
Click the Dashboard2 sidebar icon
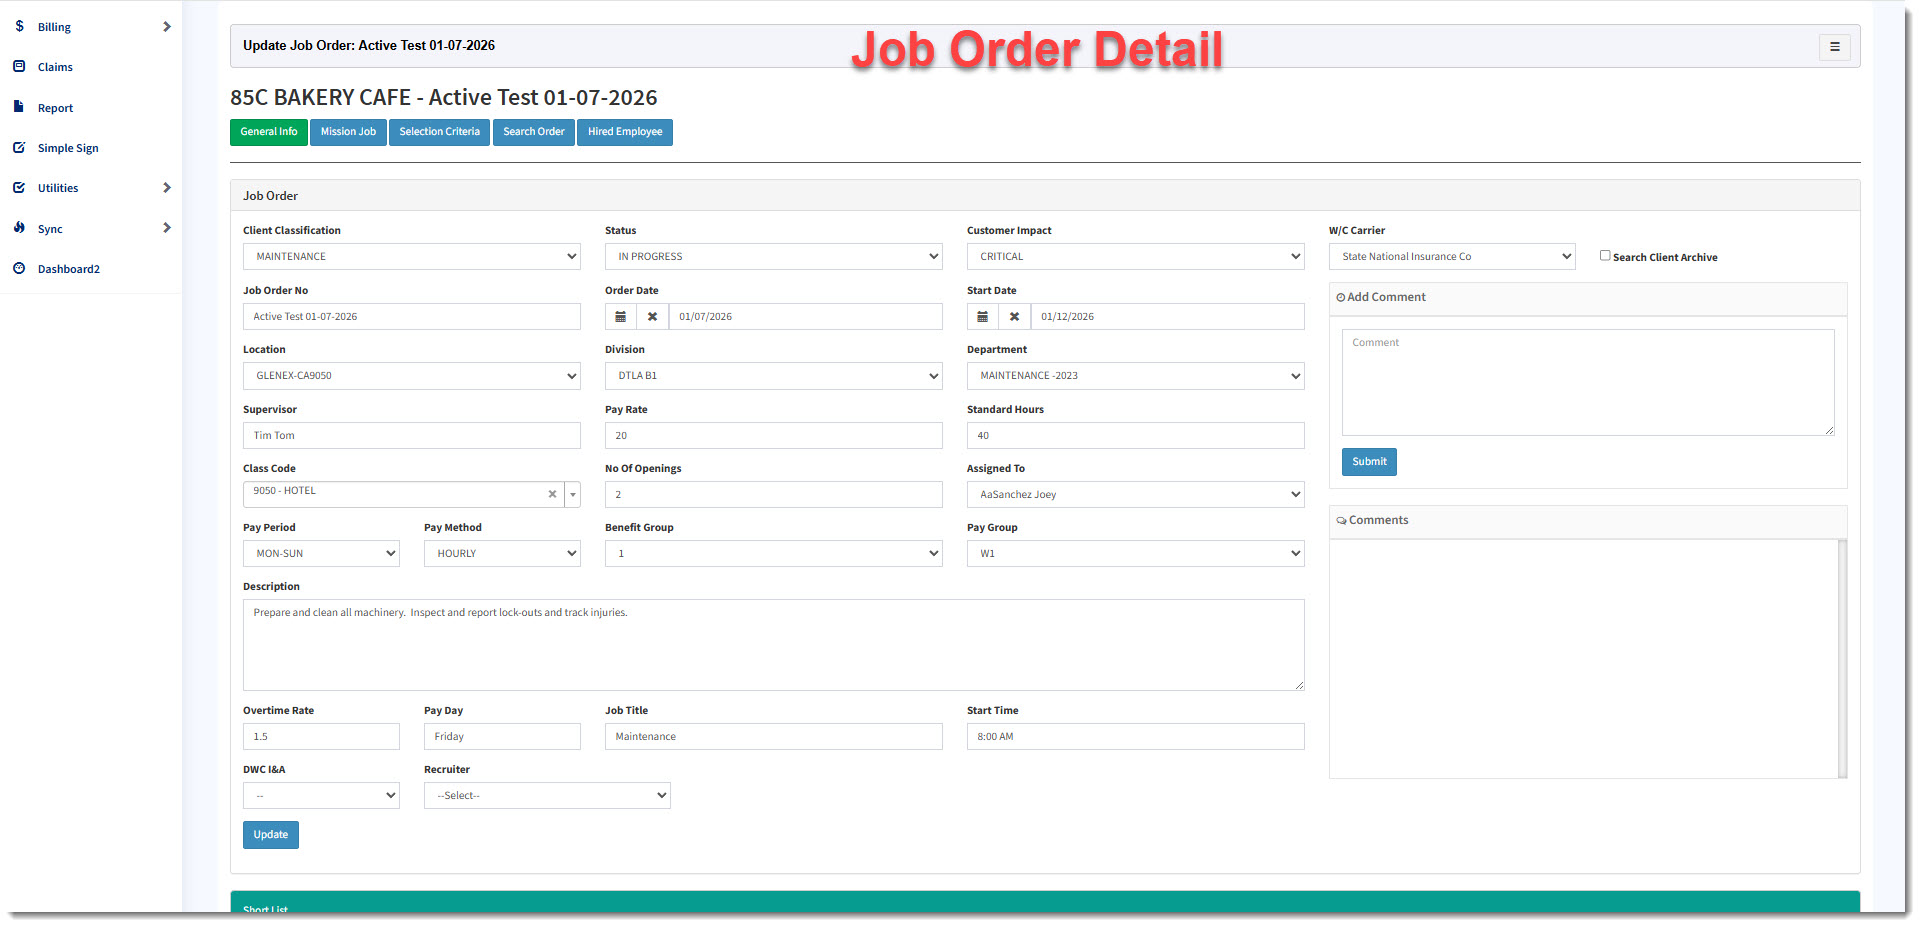pyautogui.click(x=19, y=268)
